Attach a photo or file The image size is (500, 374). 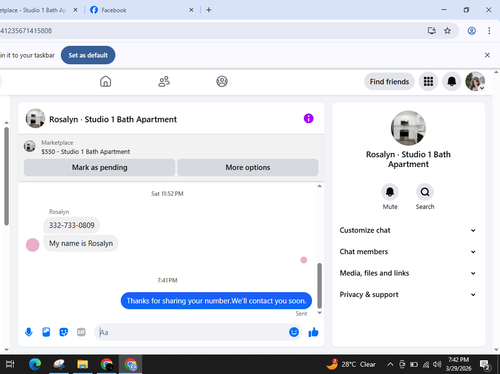(46, 332)
